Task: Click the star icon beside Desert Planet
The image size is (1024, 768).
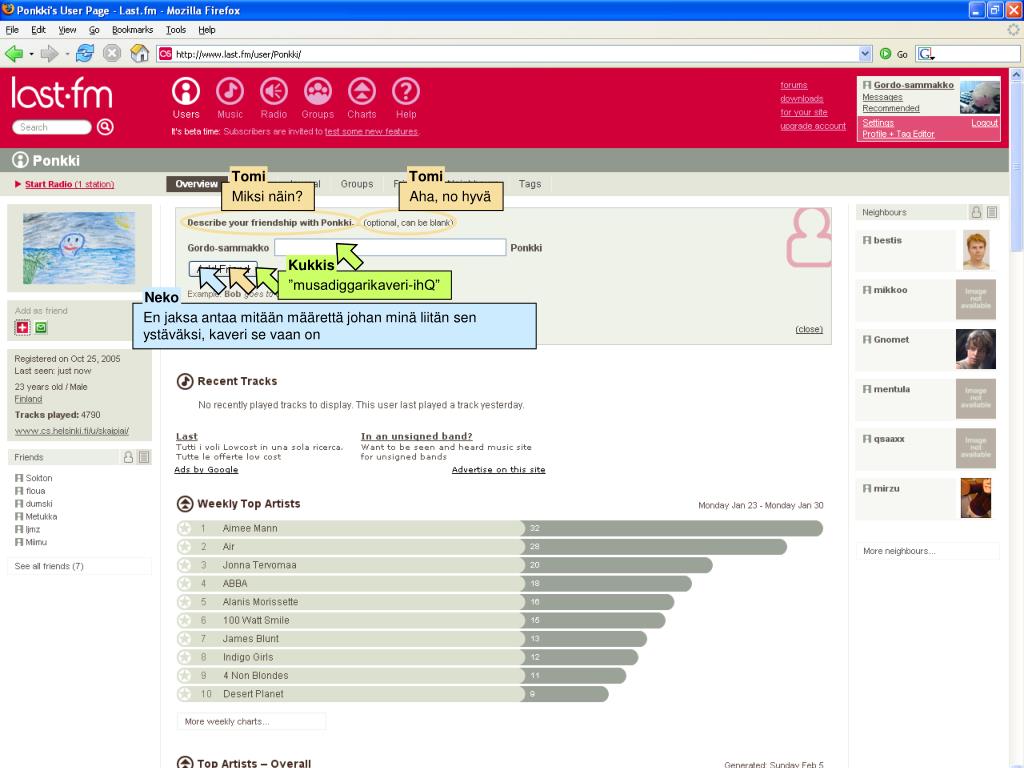Action: pyautogui.click(x=185, y=694)
